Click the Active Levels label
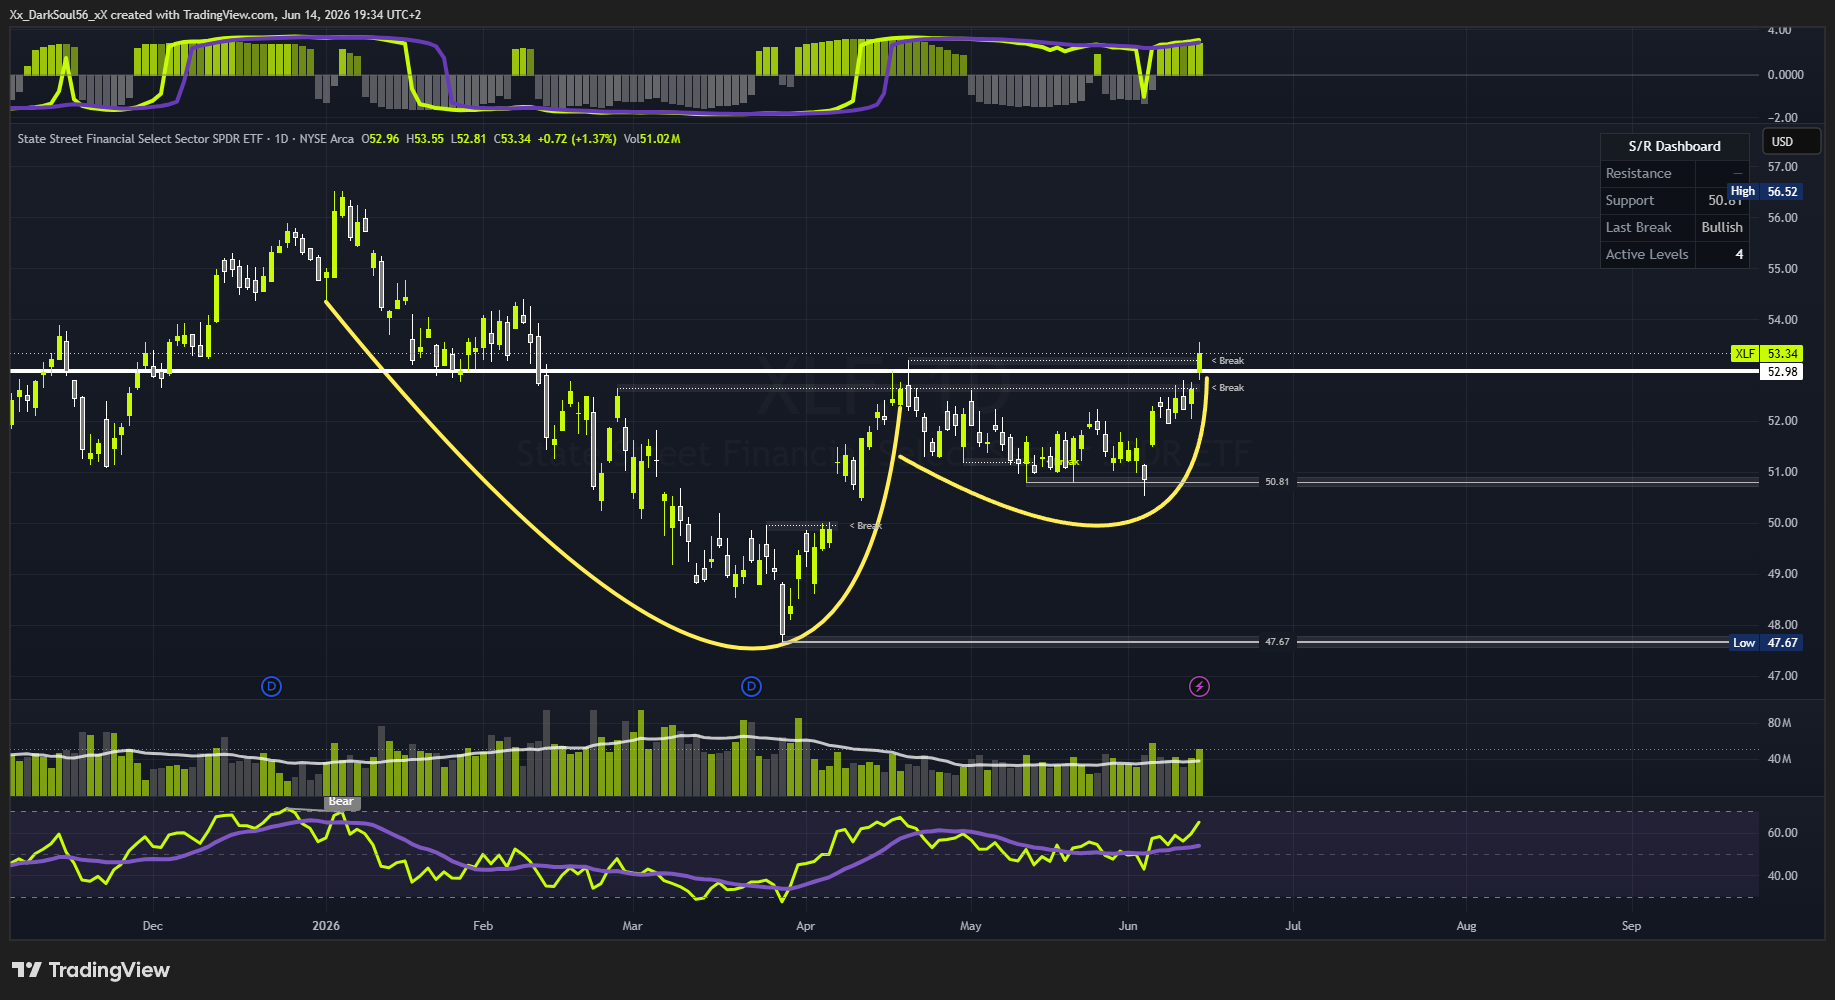Image resolution: width=1835 pixels, height=1000 pixels. click(x=1647, y=254)
